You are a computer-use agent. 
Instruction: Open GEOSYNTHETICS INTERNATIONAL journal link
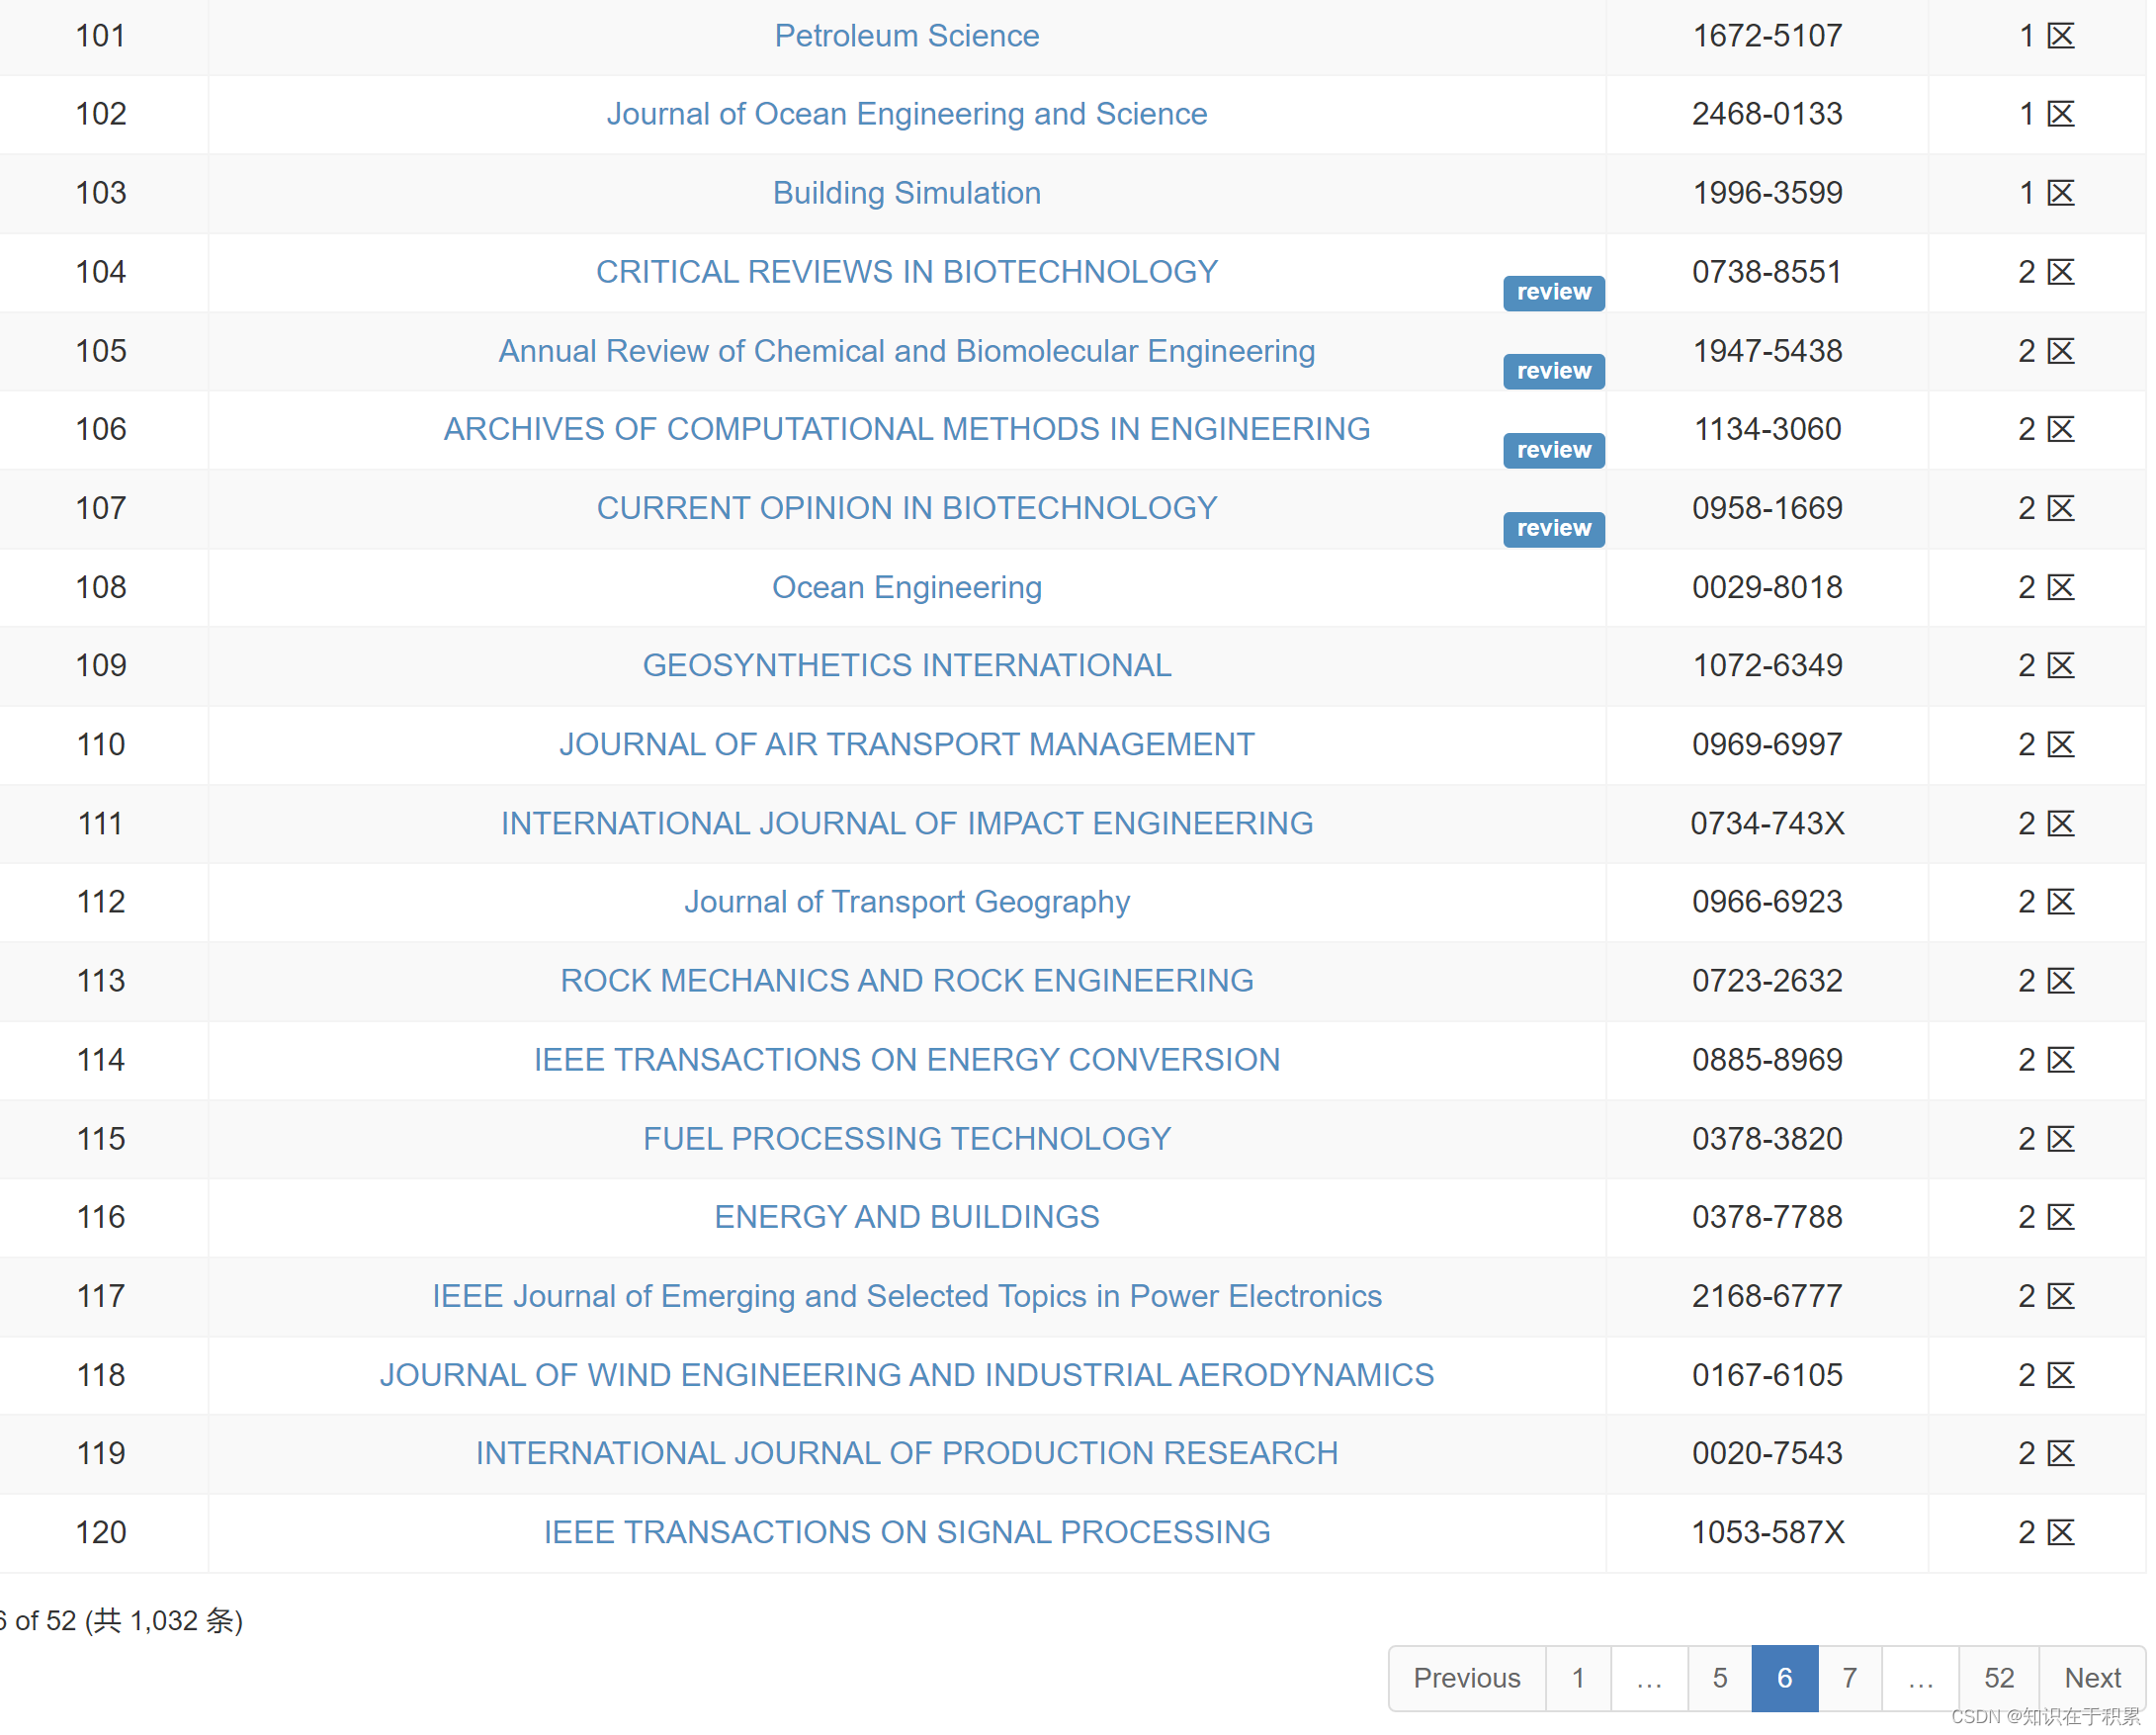point(906,666)
